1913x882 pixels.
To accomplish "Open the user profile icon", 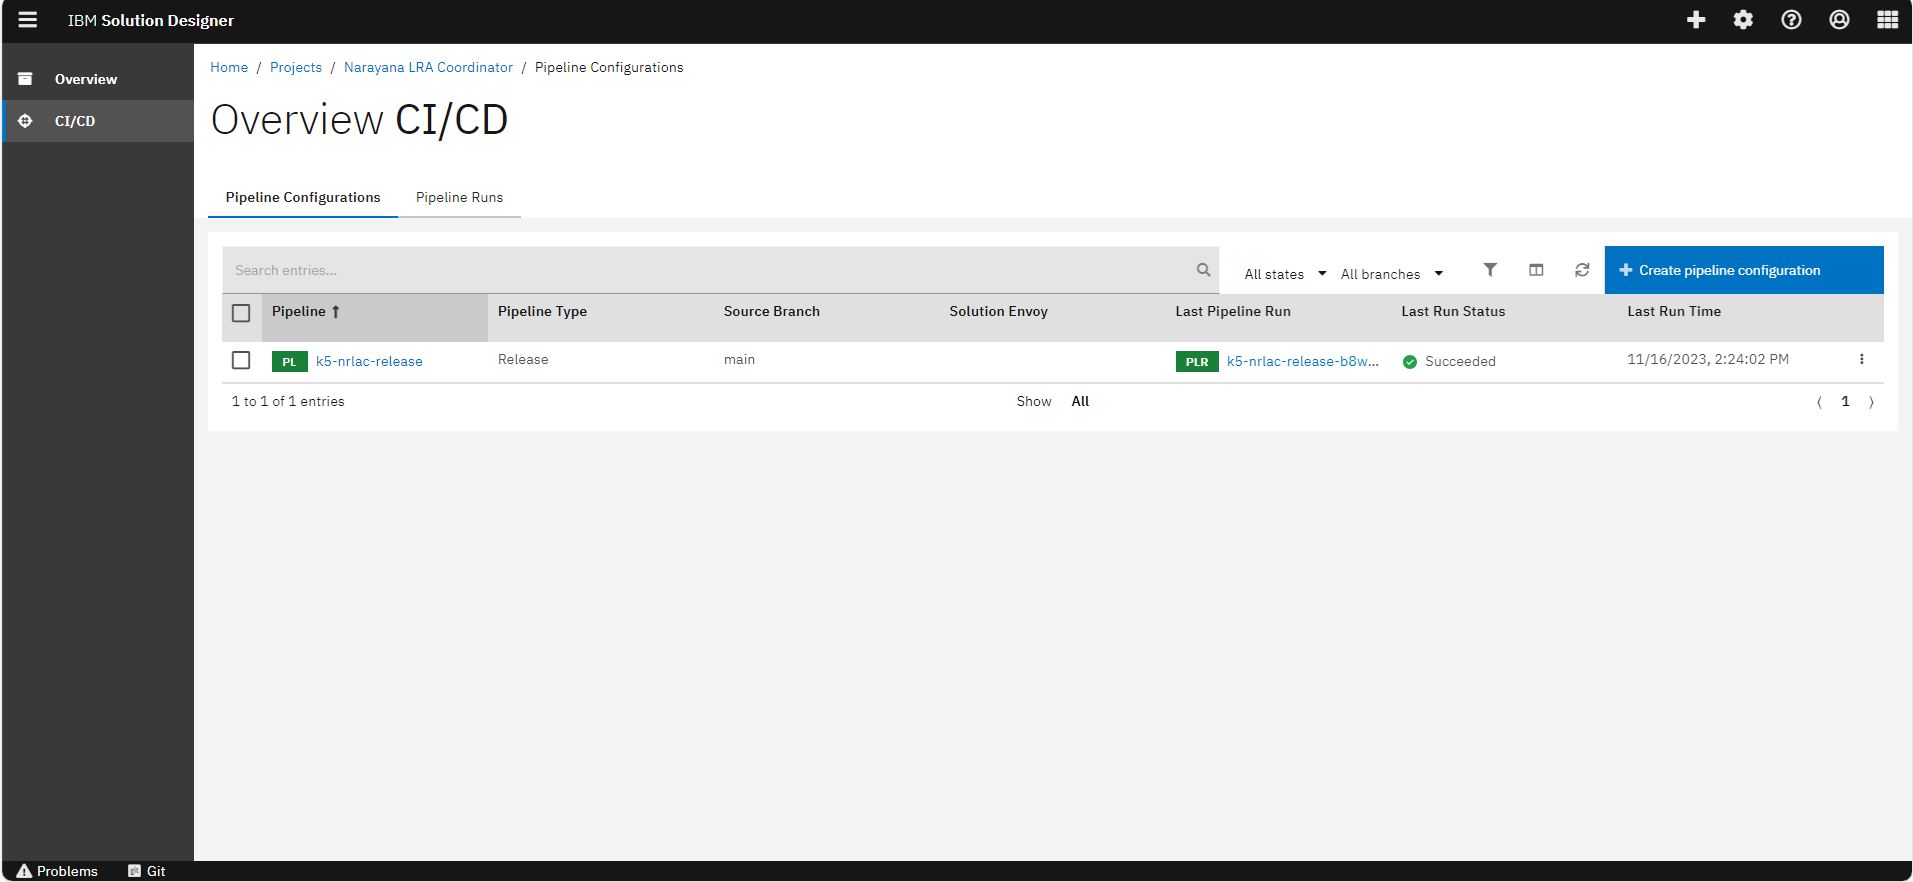I will (x=1839, y=20).
